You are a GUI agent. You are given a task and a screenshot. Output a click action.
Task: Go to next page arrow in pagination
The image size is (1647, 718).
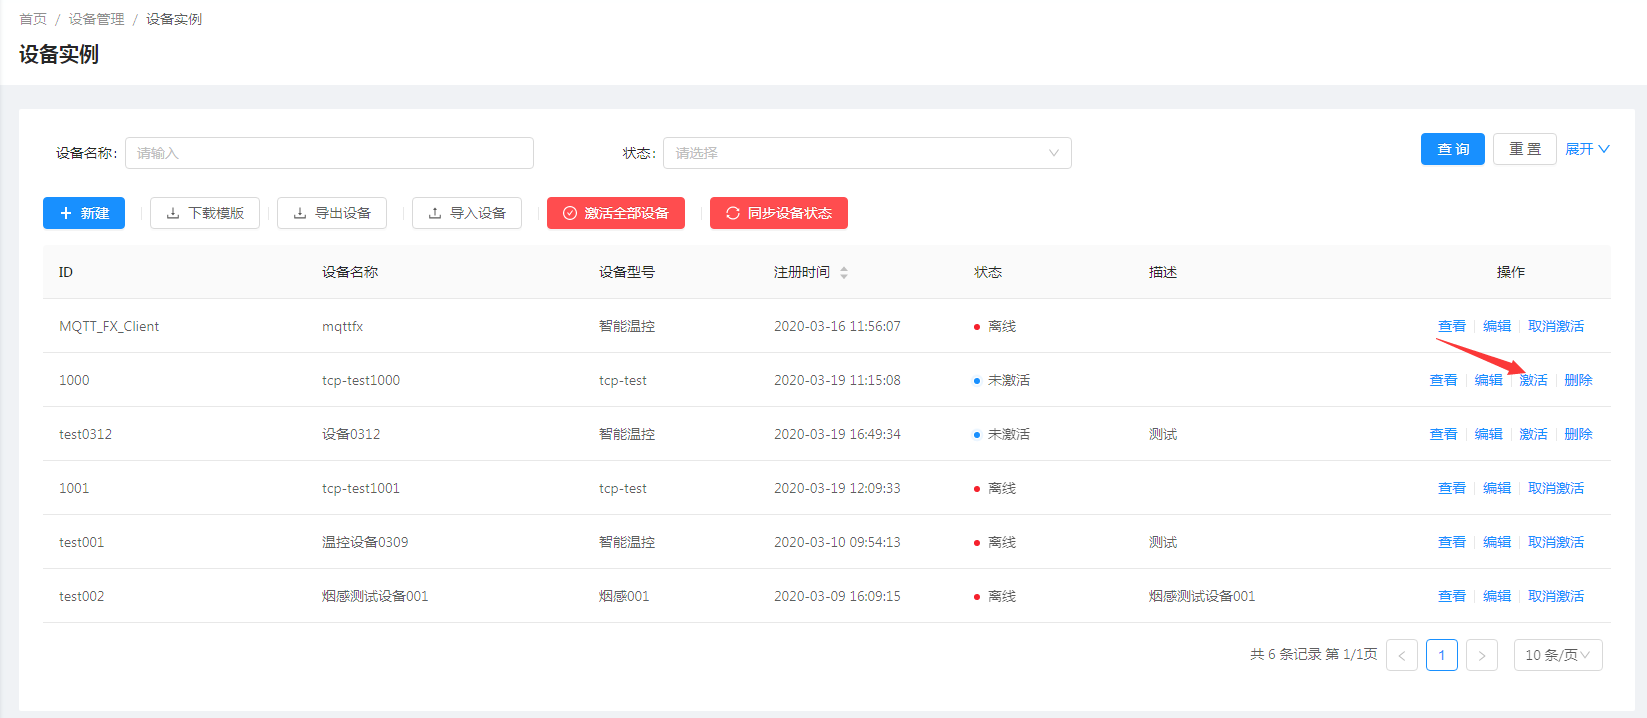pos(1481,655)
